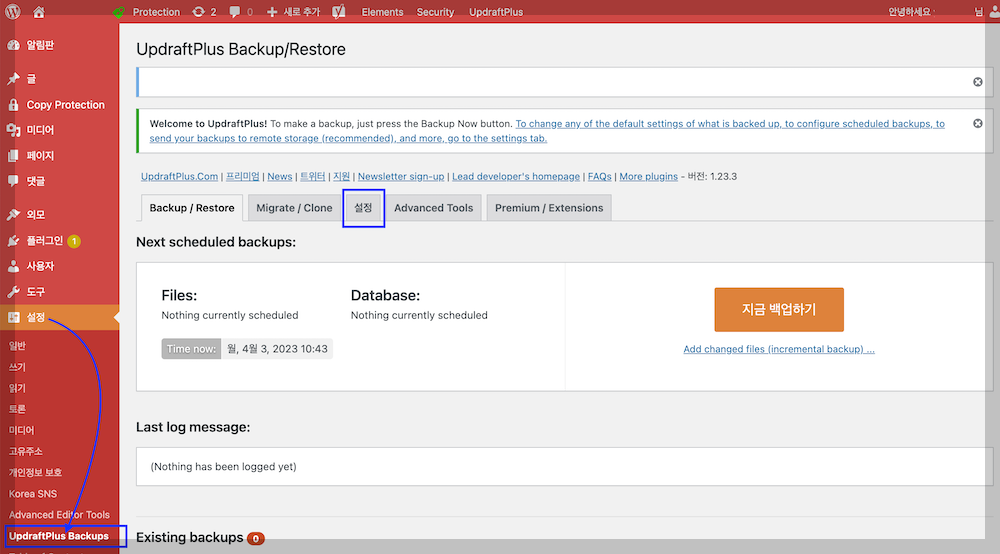This screenshot has height=554, width=1000.
Task: Click the existing backups count badge 0
Action: (256, 539)
